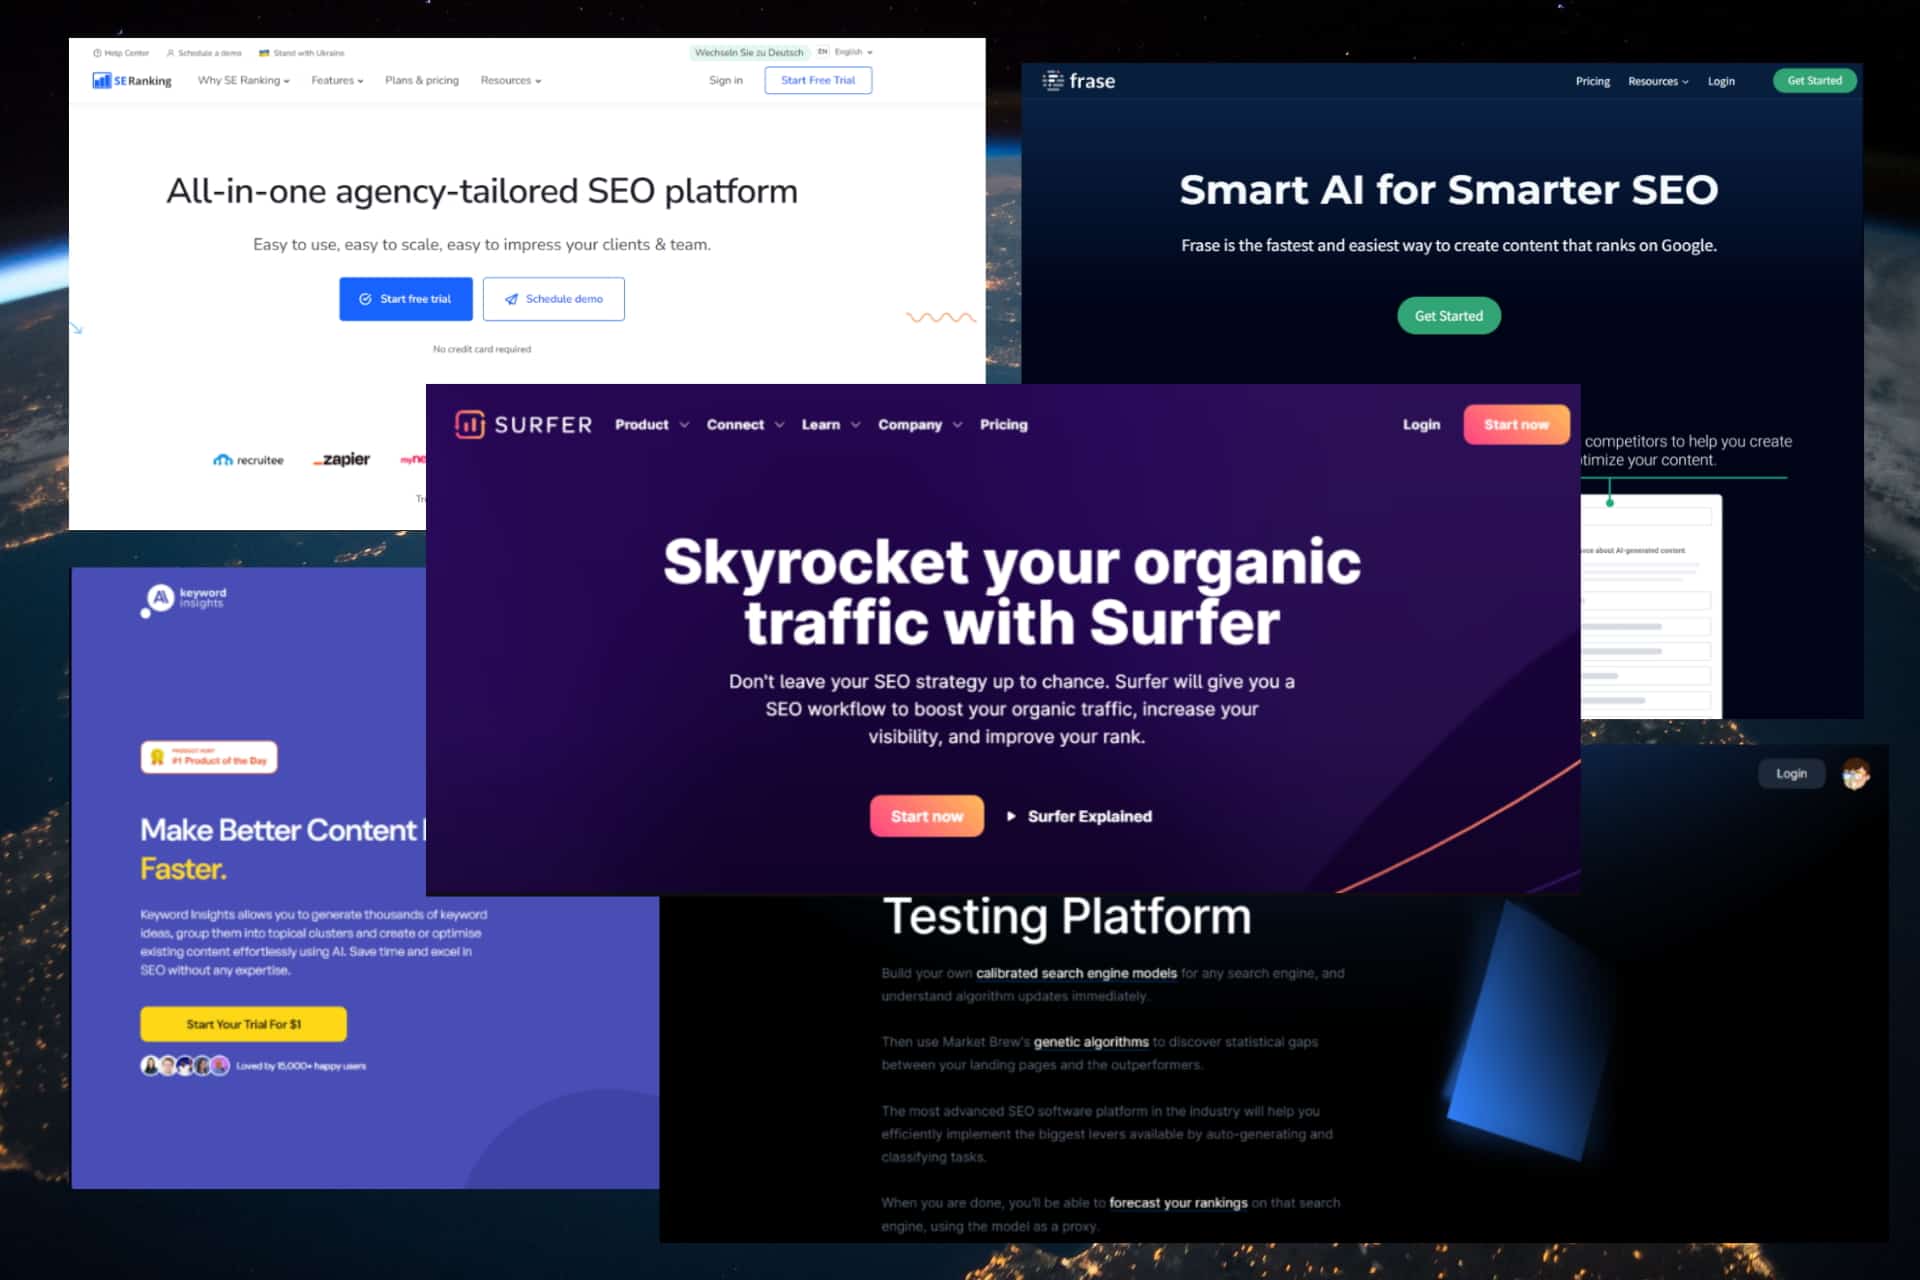Screen dimensions: 1920x1280
Task: Click the Smart AI for Smarter SEO heading
Action: coord(1449,190)
